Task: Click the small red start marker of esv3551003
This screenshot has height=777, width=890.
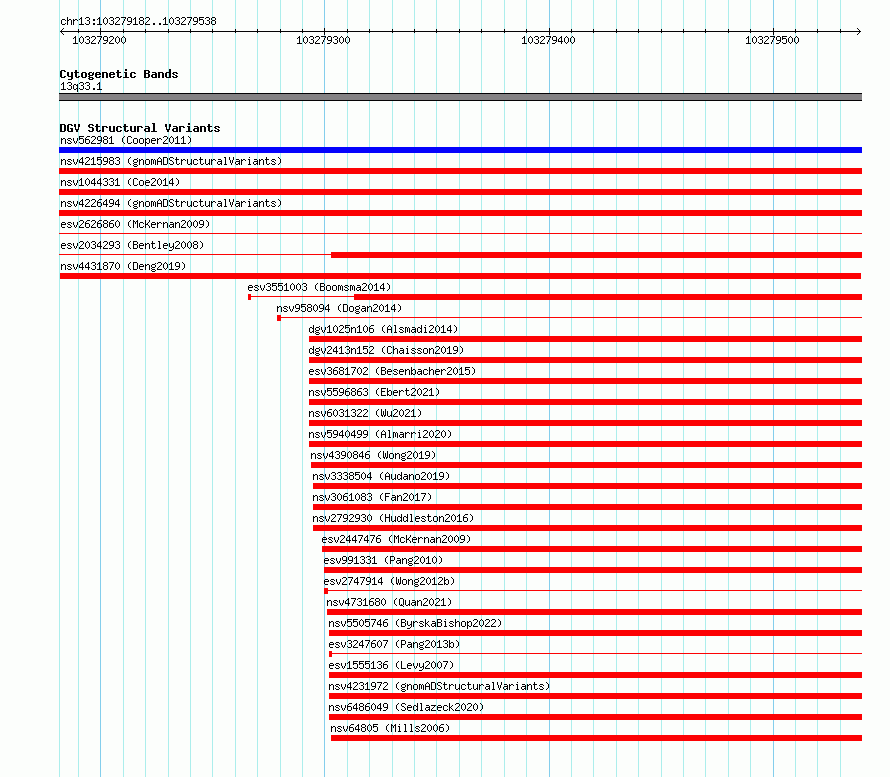Action: click(x=250, y=297)
